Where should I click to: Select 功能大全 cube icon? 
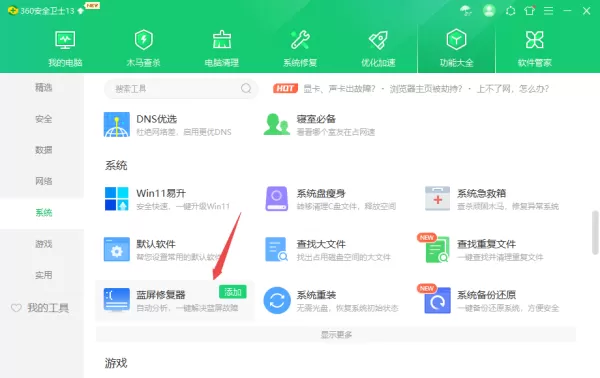point(456,39)
